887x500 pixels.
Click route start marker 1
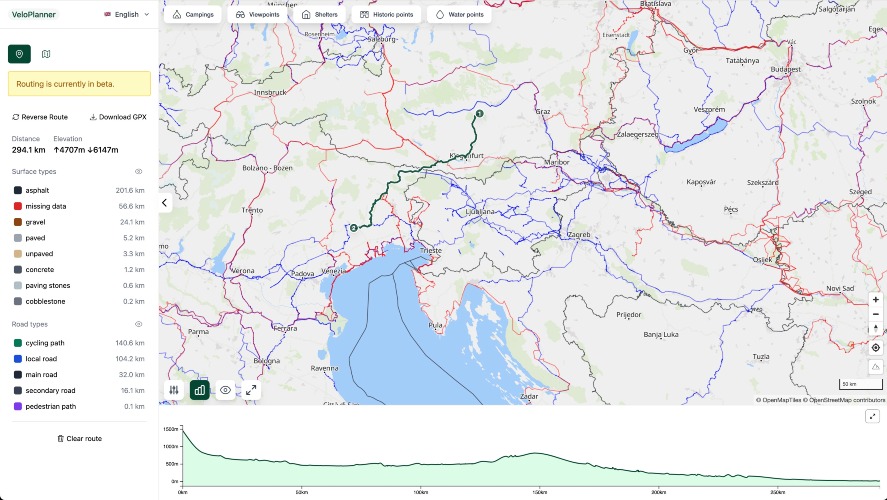click(x=479, y=114)
